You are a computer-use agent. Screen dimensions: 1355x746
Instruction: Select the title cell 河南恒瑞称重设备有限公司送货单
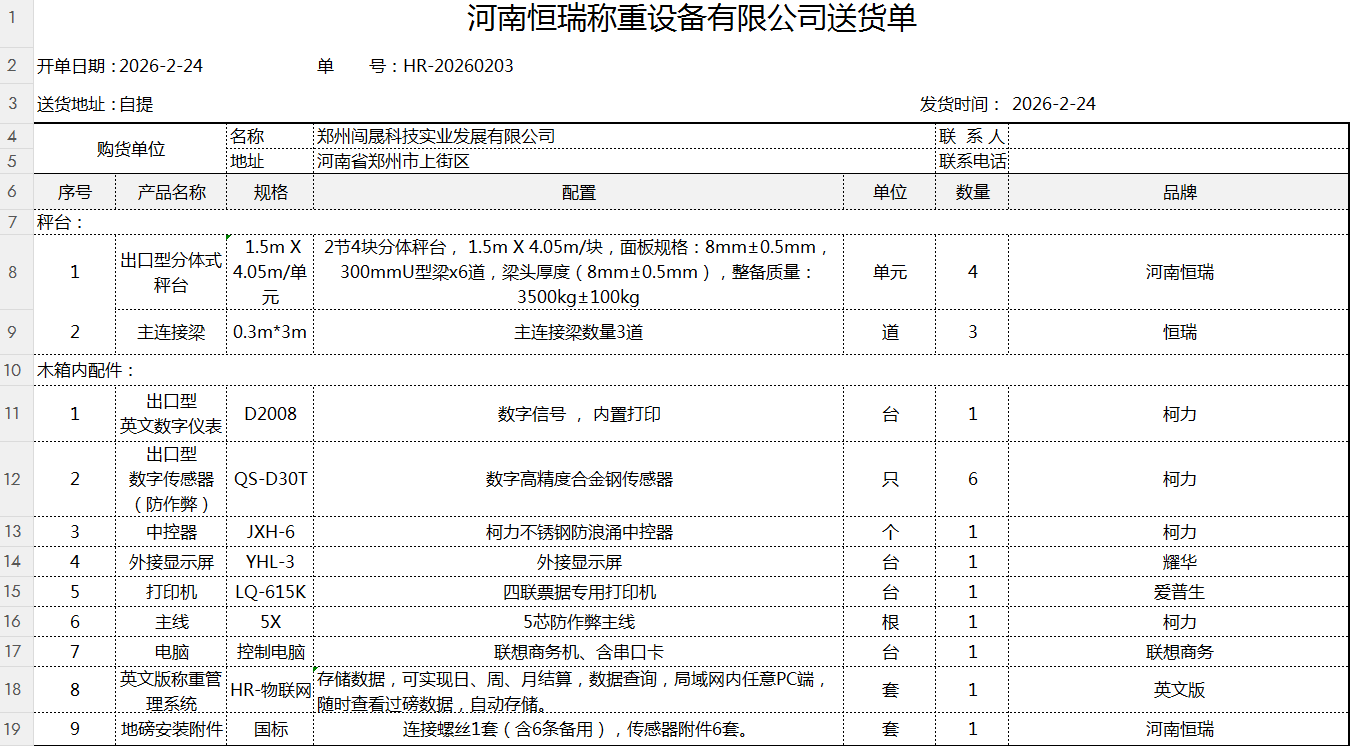point(690,21)
